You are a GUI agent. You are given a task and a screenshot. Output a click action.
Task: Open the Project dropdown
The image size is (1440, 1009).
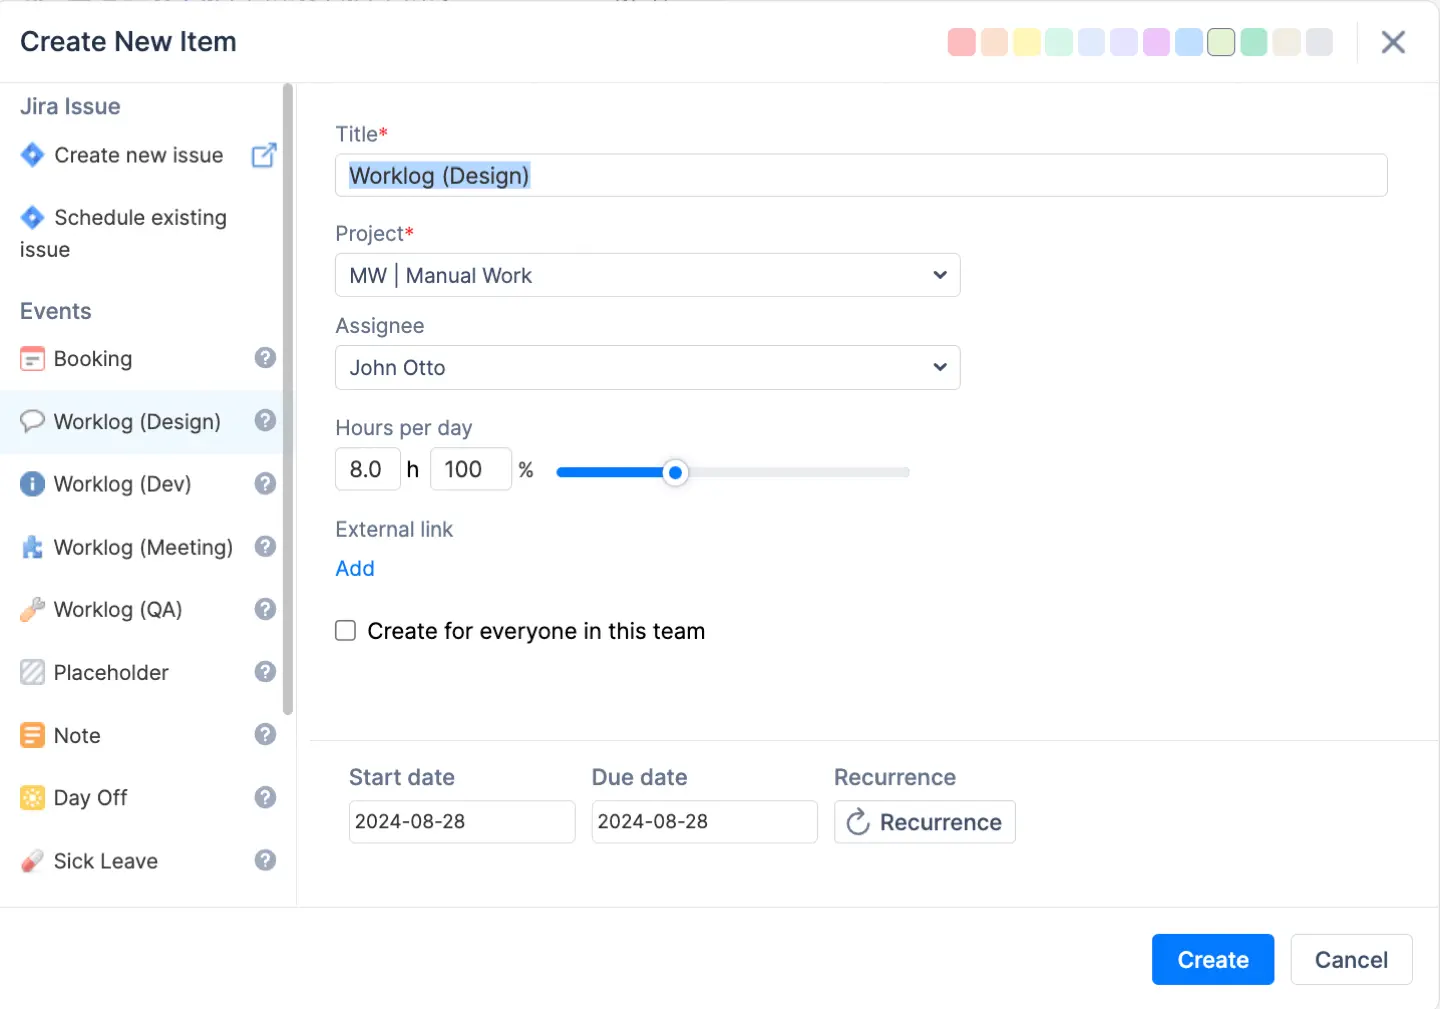click(x=647, y=275)
